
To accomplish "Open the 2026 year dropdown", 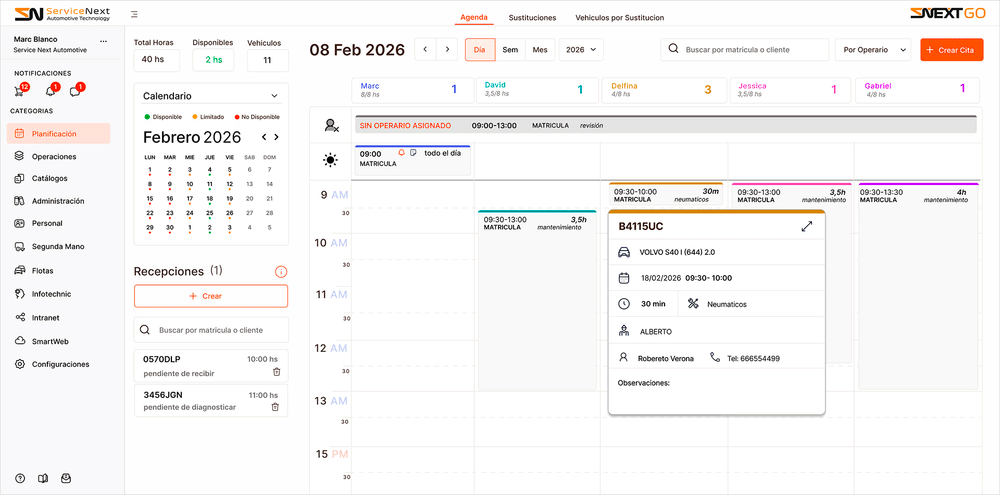I will point(581,50).
